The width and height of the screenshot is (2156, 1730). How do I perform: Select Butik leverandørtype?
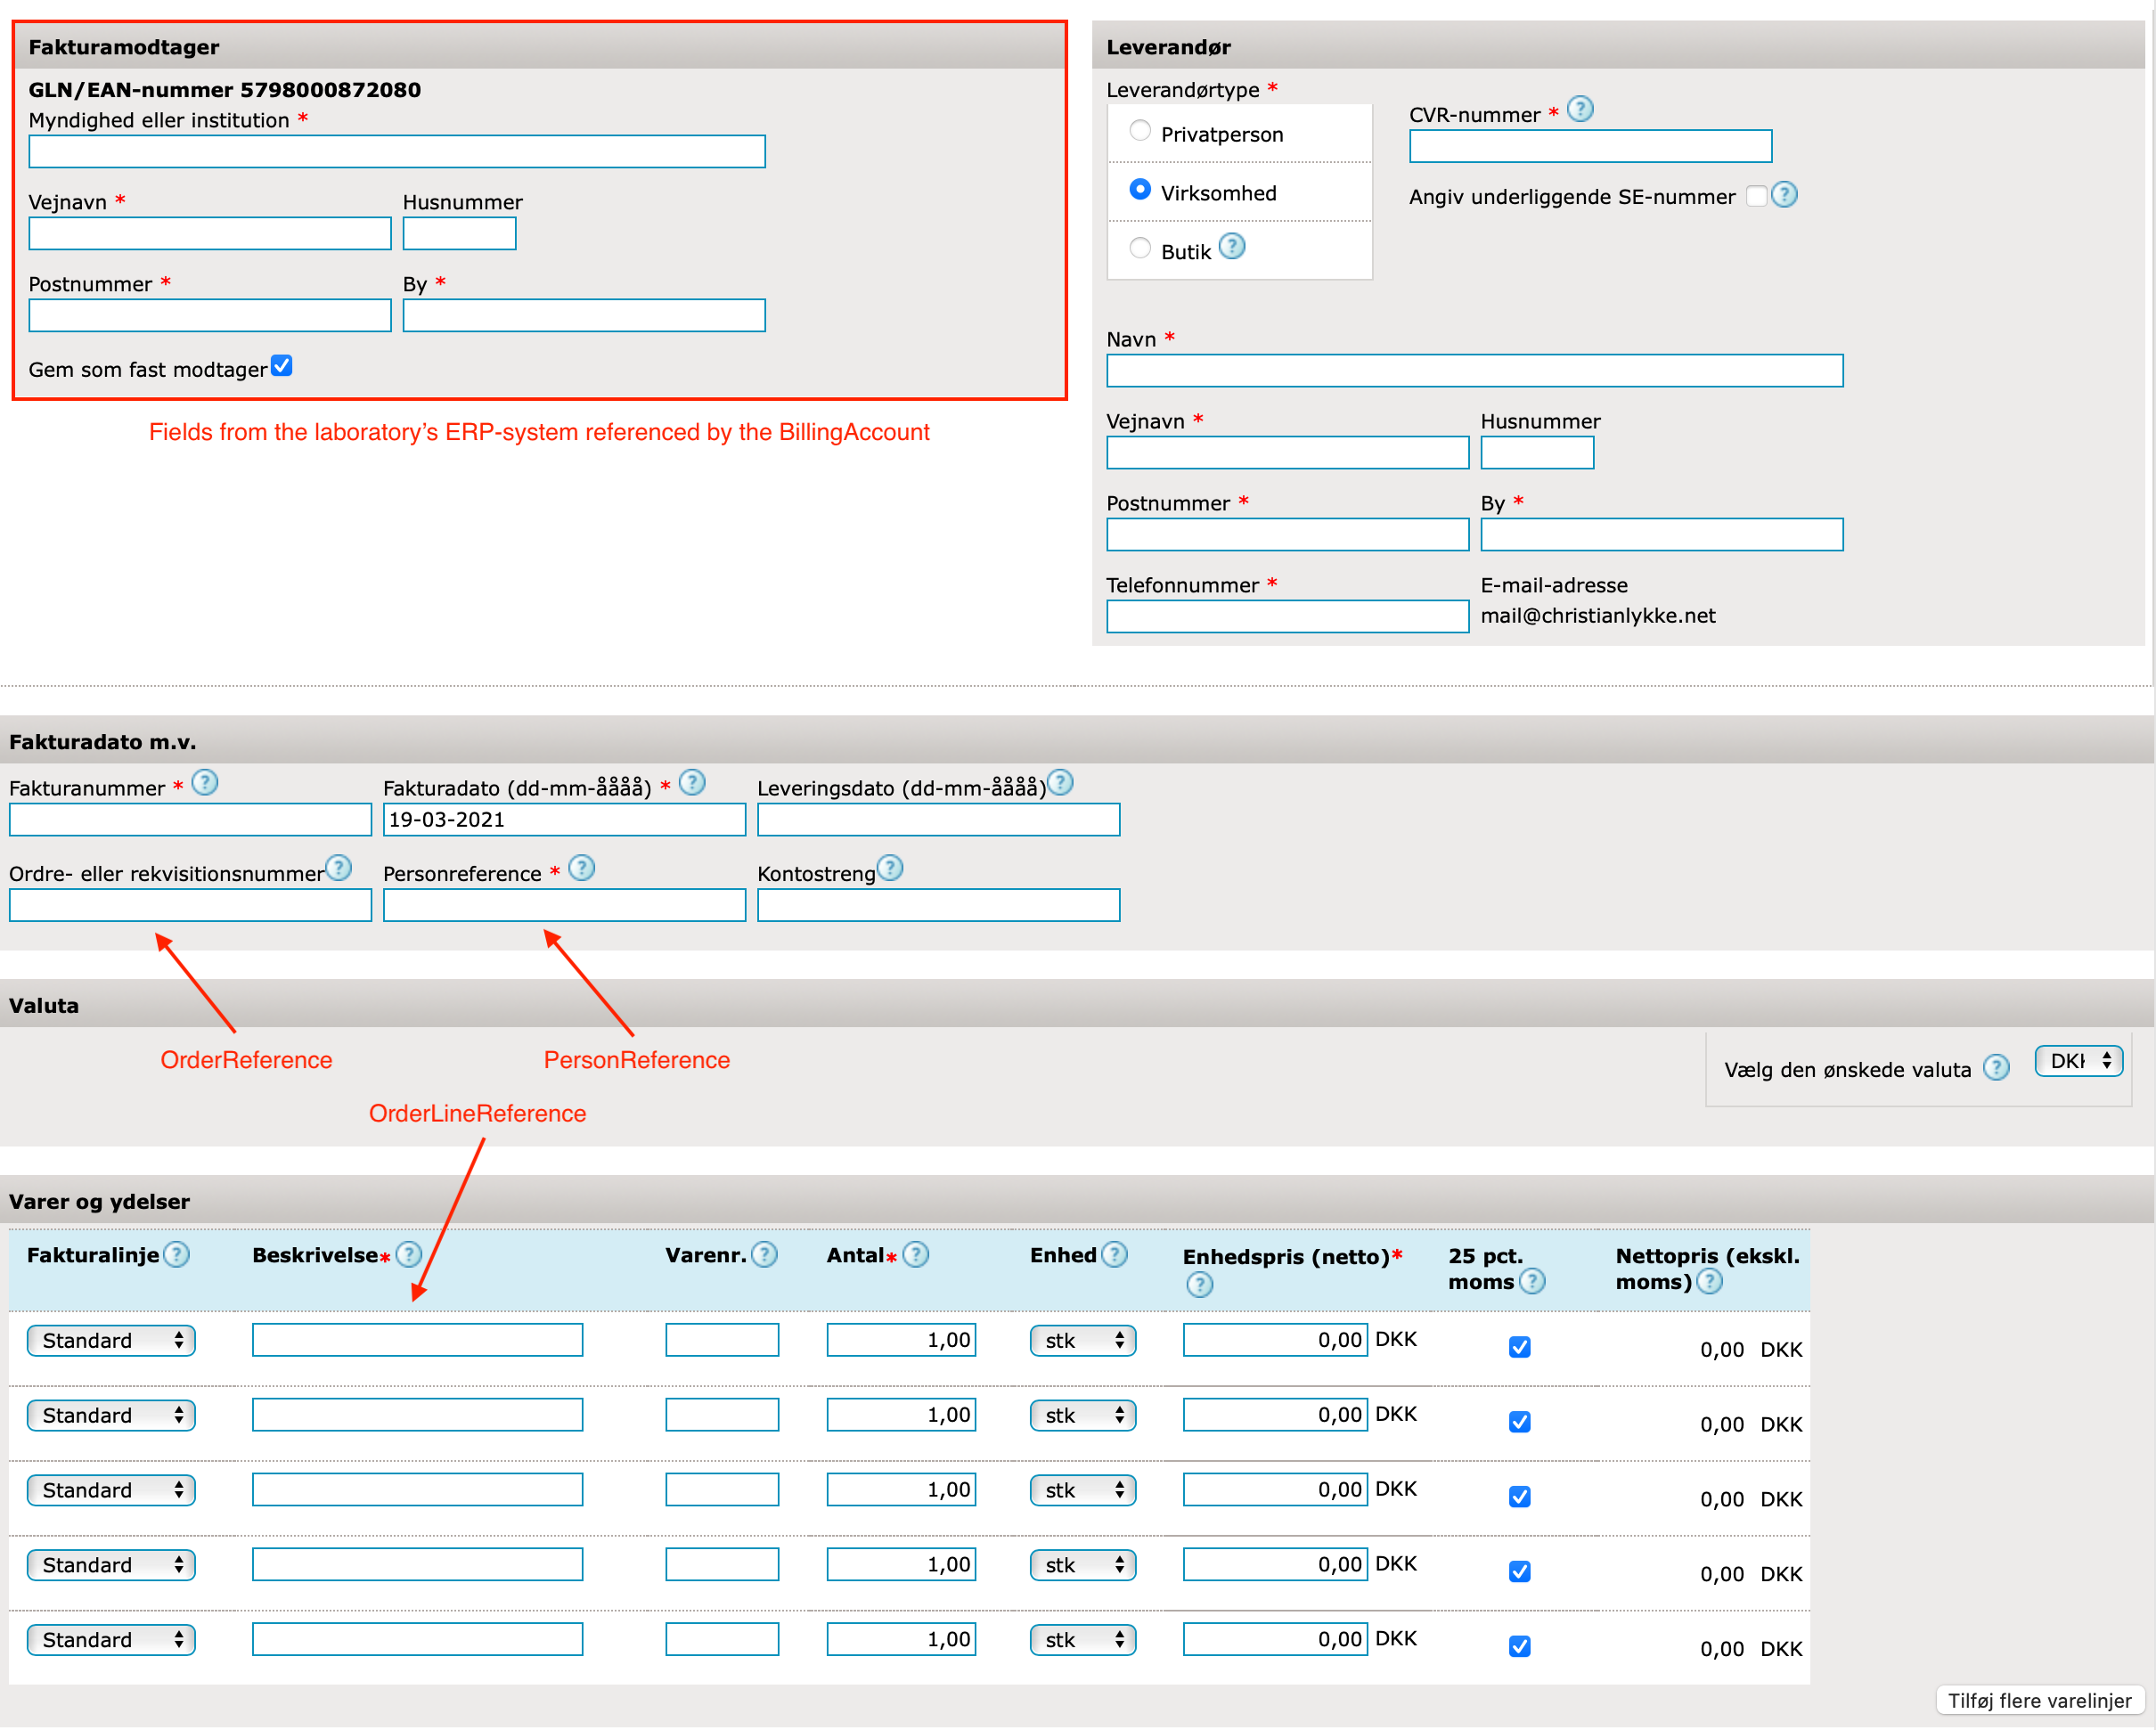(1140, 248)
